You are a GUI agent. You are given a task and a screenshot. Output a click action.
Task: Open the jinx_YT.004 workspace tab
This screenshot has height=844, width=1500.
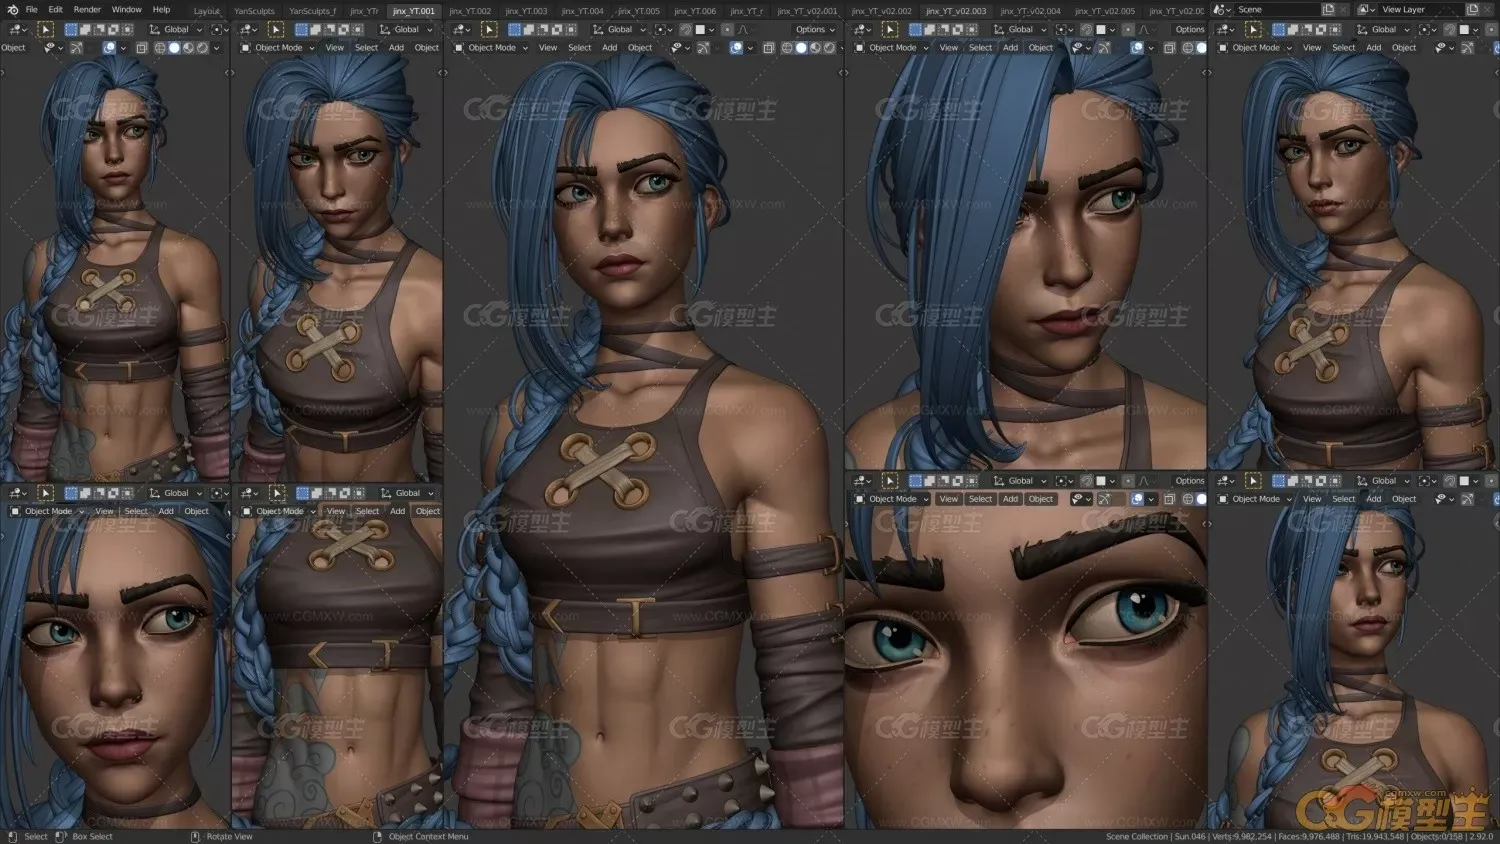point(583,11)
